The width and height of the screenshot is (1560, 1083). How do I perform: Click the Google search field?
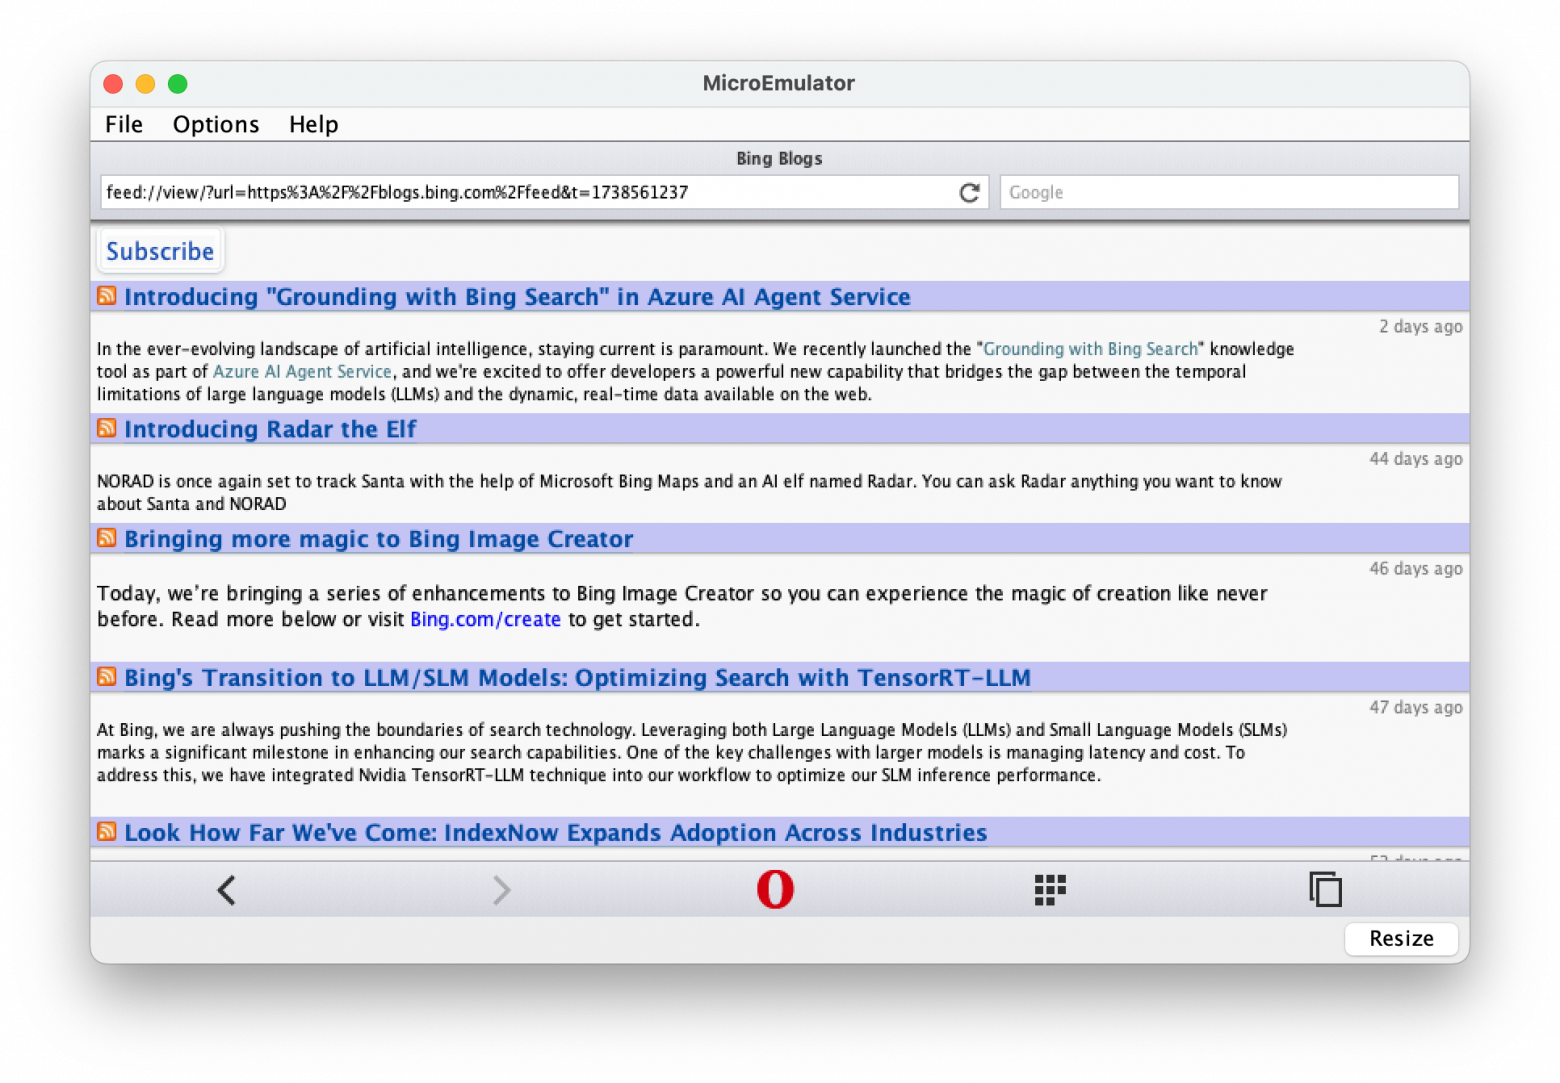[x=1229, y=193]
